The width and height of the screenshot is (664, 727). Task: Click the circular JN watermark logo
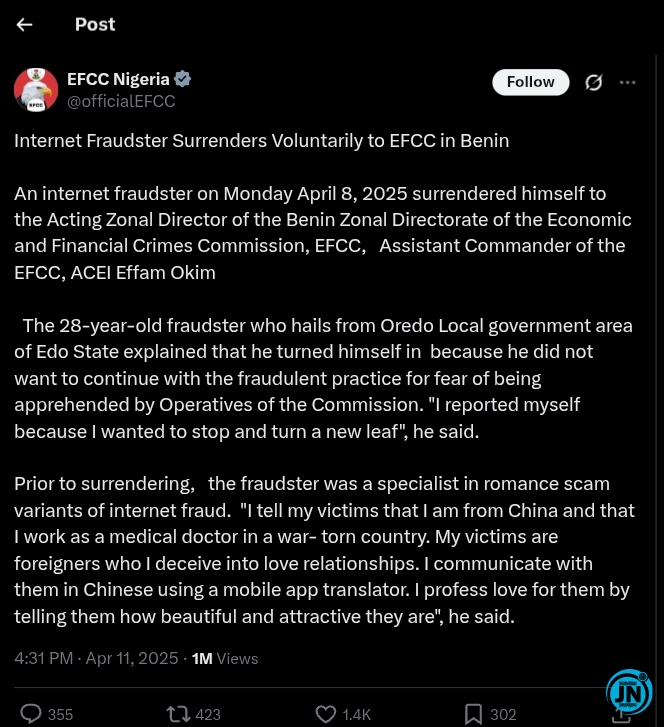[629, 693]
